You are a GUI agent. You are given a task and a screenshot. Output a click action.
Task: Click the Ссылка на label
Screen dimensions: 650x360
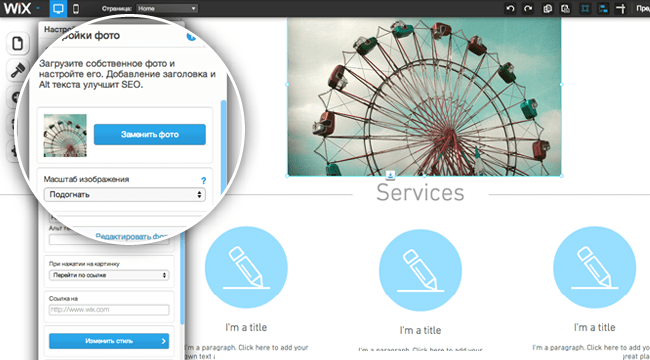(63, 299)
